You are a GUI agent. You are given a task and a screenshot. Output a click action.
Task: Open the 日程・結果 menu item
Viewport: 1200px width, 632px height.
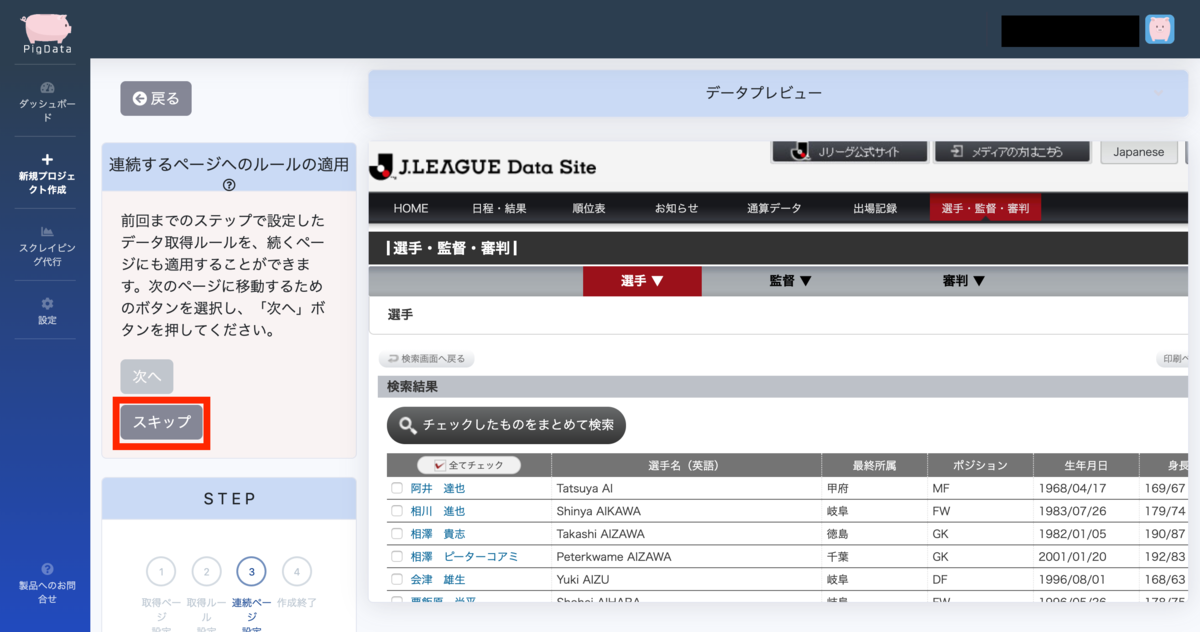coord(499,208)
